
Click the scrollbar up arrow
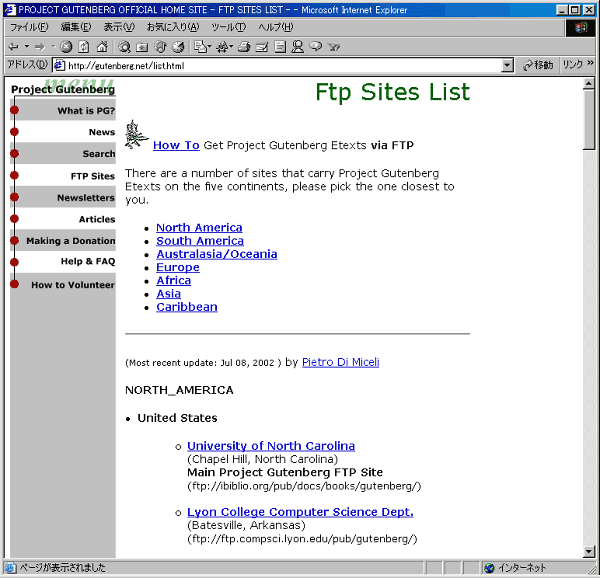tap(589, 84)
